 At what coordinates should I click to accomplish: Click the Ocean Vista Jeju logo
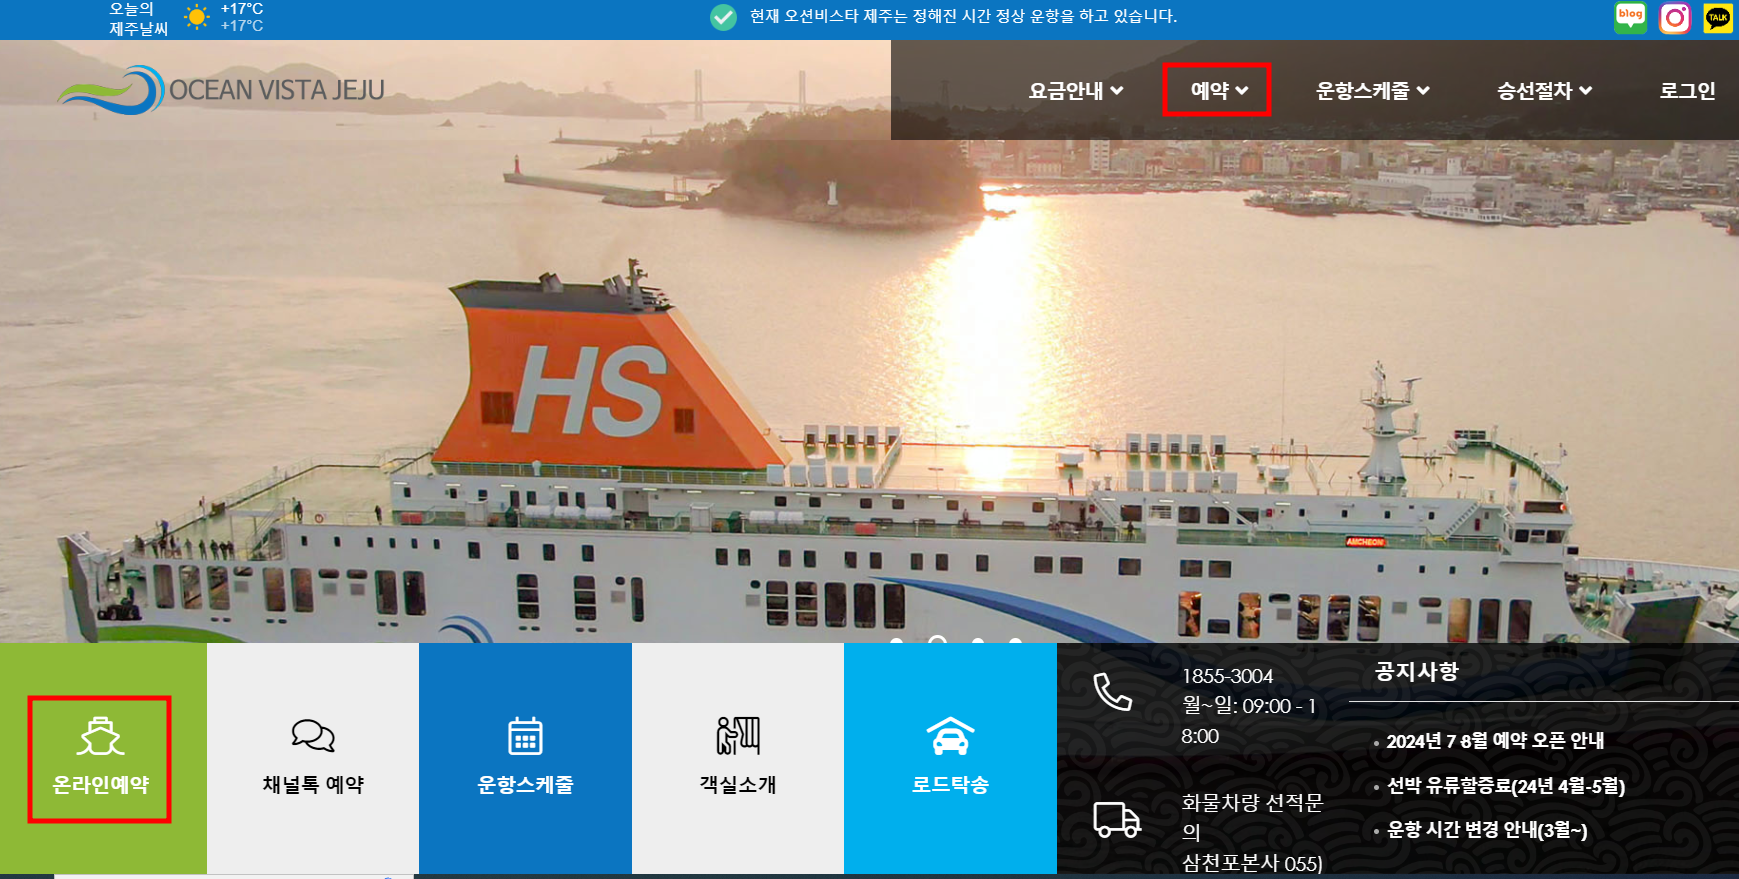click(221, 90)
